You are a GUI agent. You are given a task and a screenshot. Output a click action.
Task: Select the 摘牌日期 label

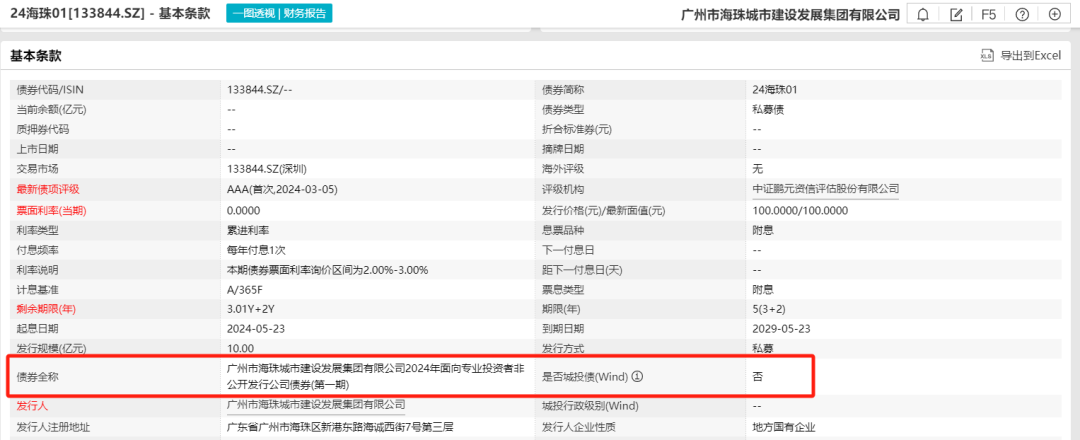(563, 149)
